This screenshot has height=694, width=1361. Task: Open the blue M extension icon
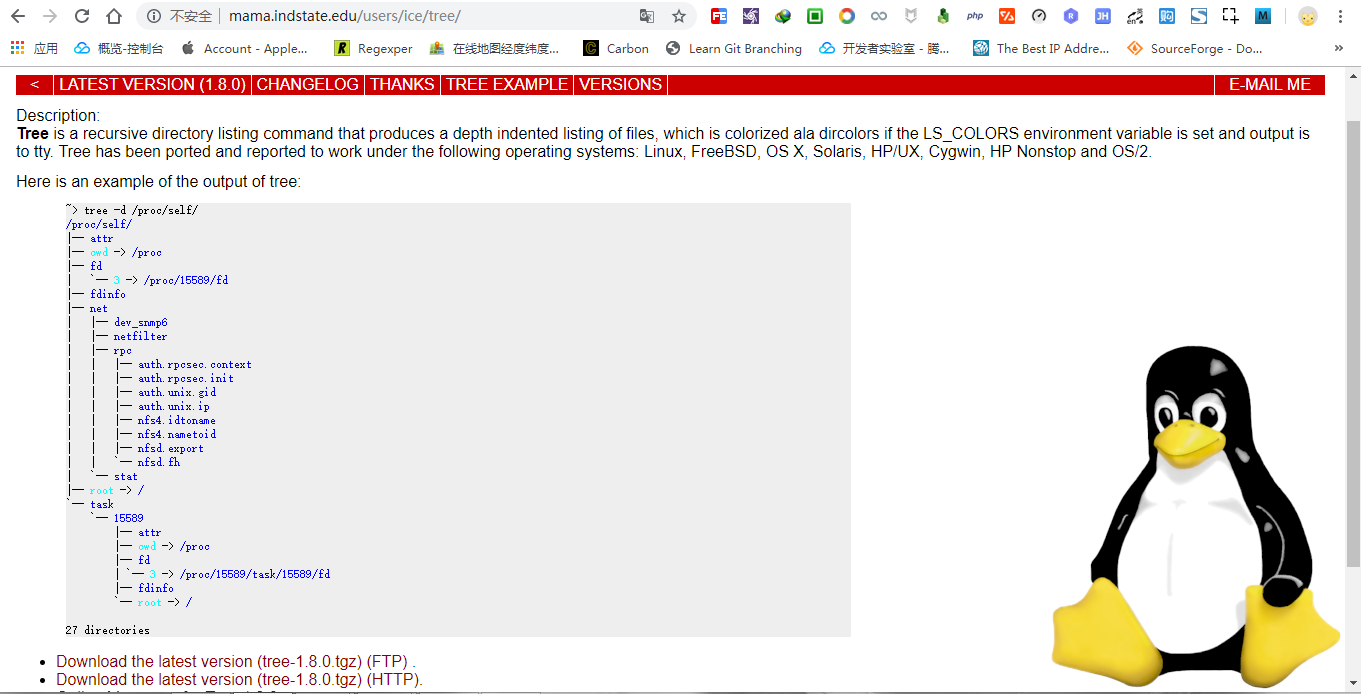[x=1263, y=16]
